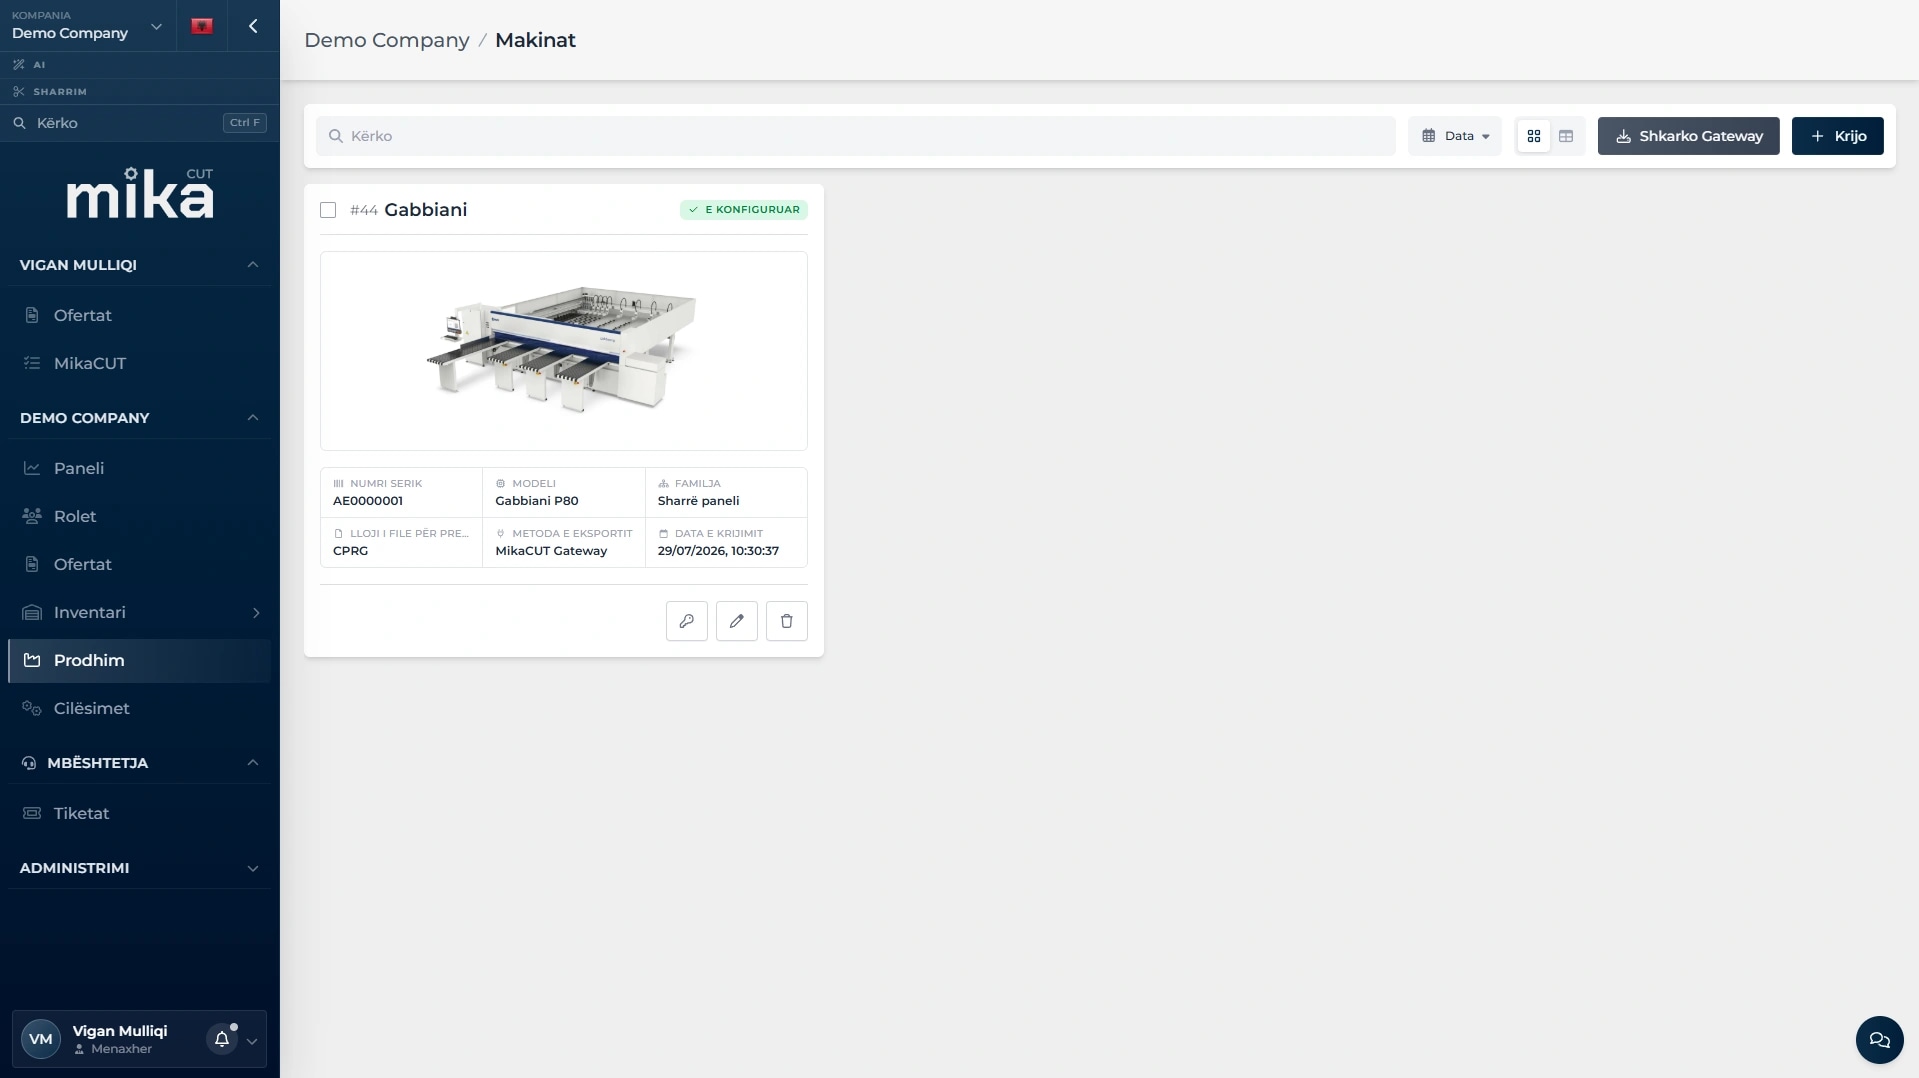Screen dimensions: 1919x1078
Task: Open Rolet in the sidebar
Action: pyautogui.click(x=140, y=517)
